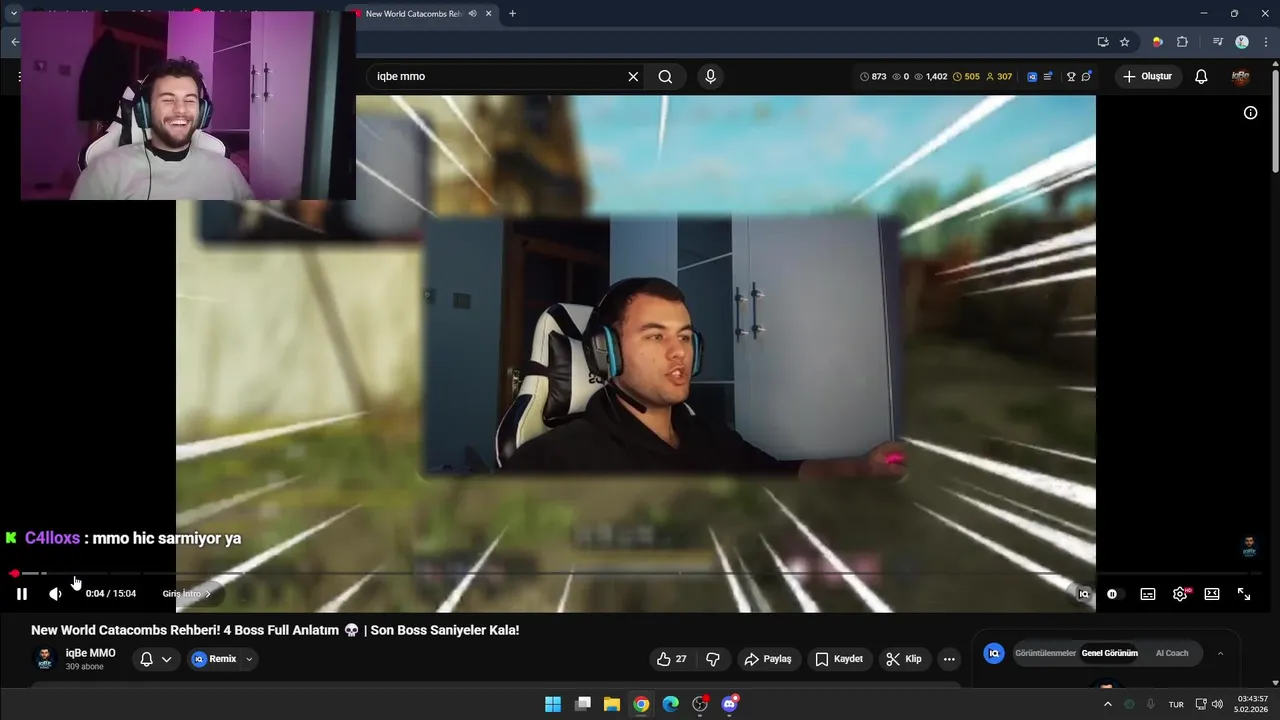1280x720 pixels.
Task: Open the Chrome media controls icon
Action: tap(1217, 42)
